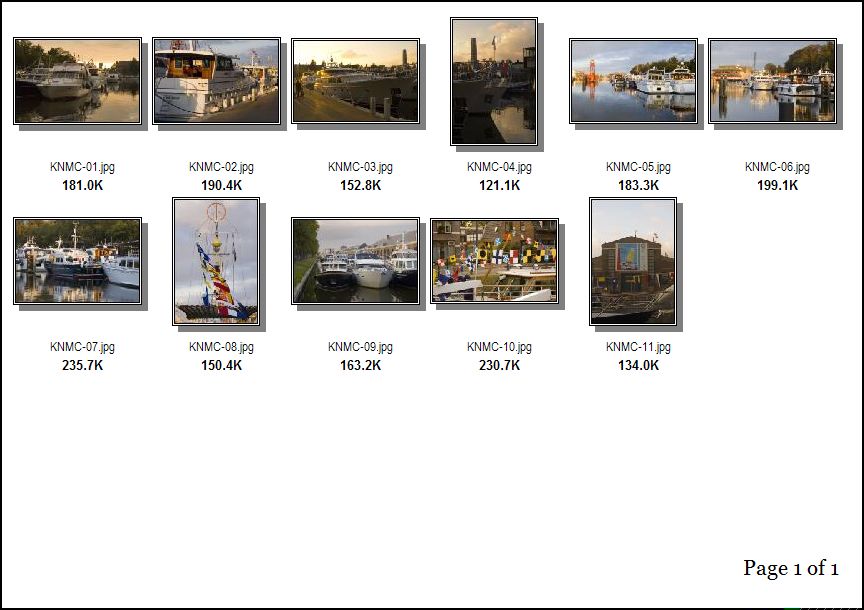Screen dimensions: 864x610
Task: Click the KNMC-04.jpg filename label
Action: click(x=499, y=167)
